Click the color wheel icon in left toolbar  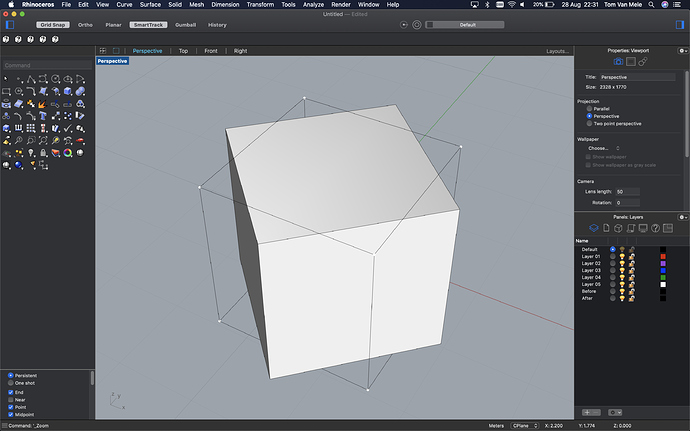(67, 153)
